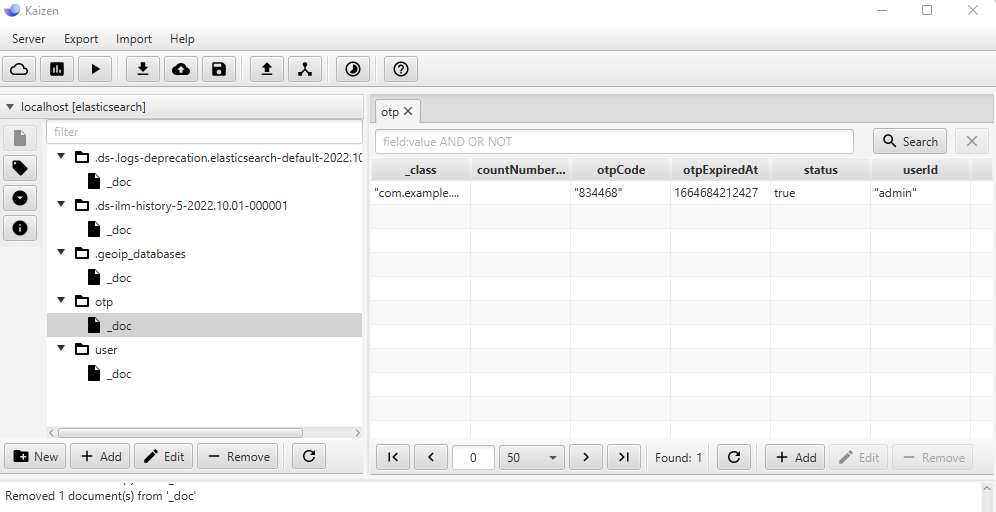
Task: Open the Import menu
Action: (x=134, y=39)
